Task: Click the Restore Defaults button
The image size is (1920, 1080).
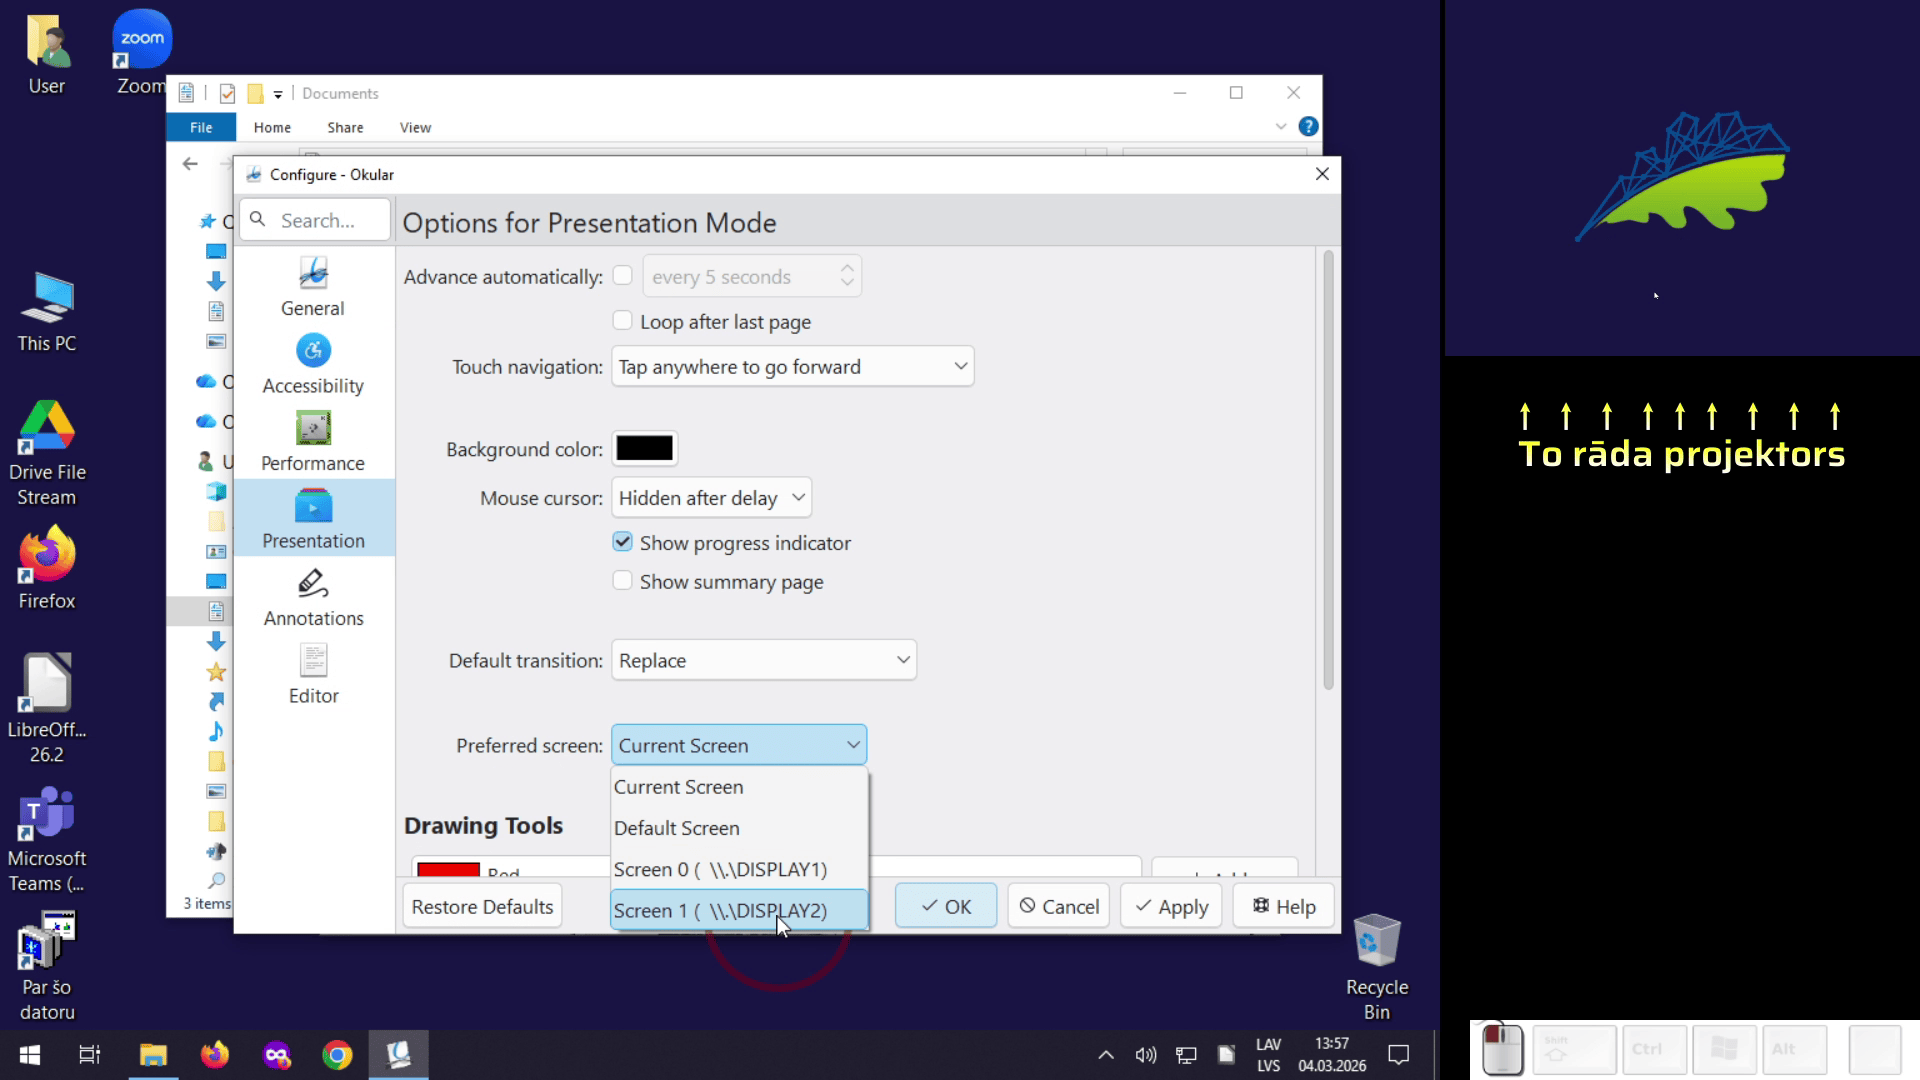Action: [482, 907]
